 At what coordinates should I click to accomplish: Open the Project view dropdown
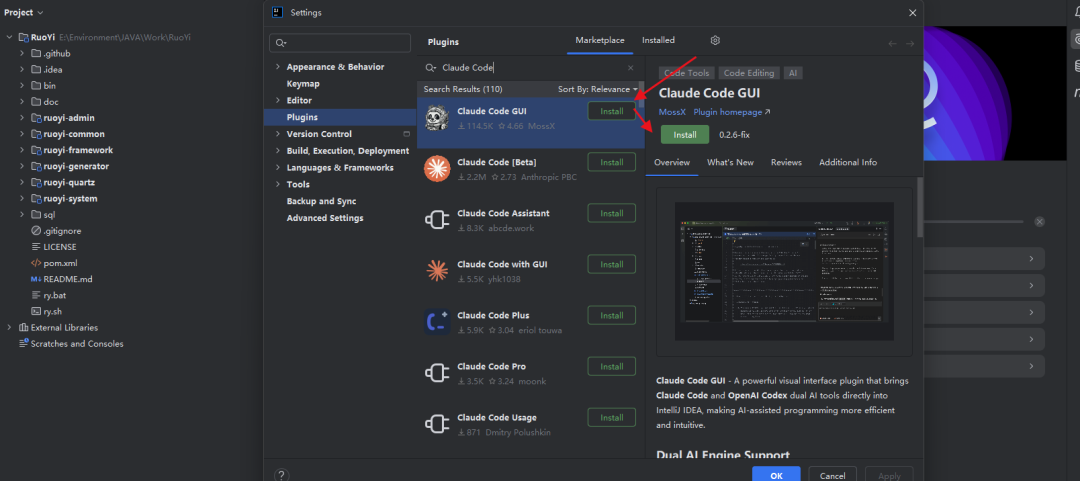pos(24,12)
